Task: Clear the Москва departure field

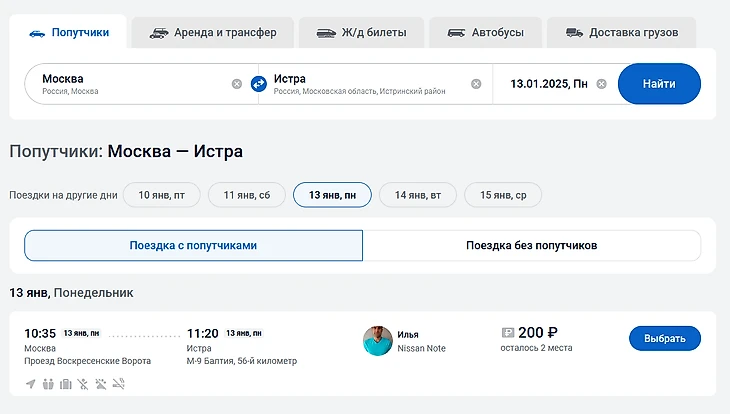Action: tap(237, 84)
